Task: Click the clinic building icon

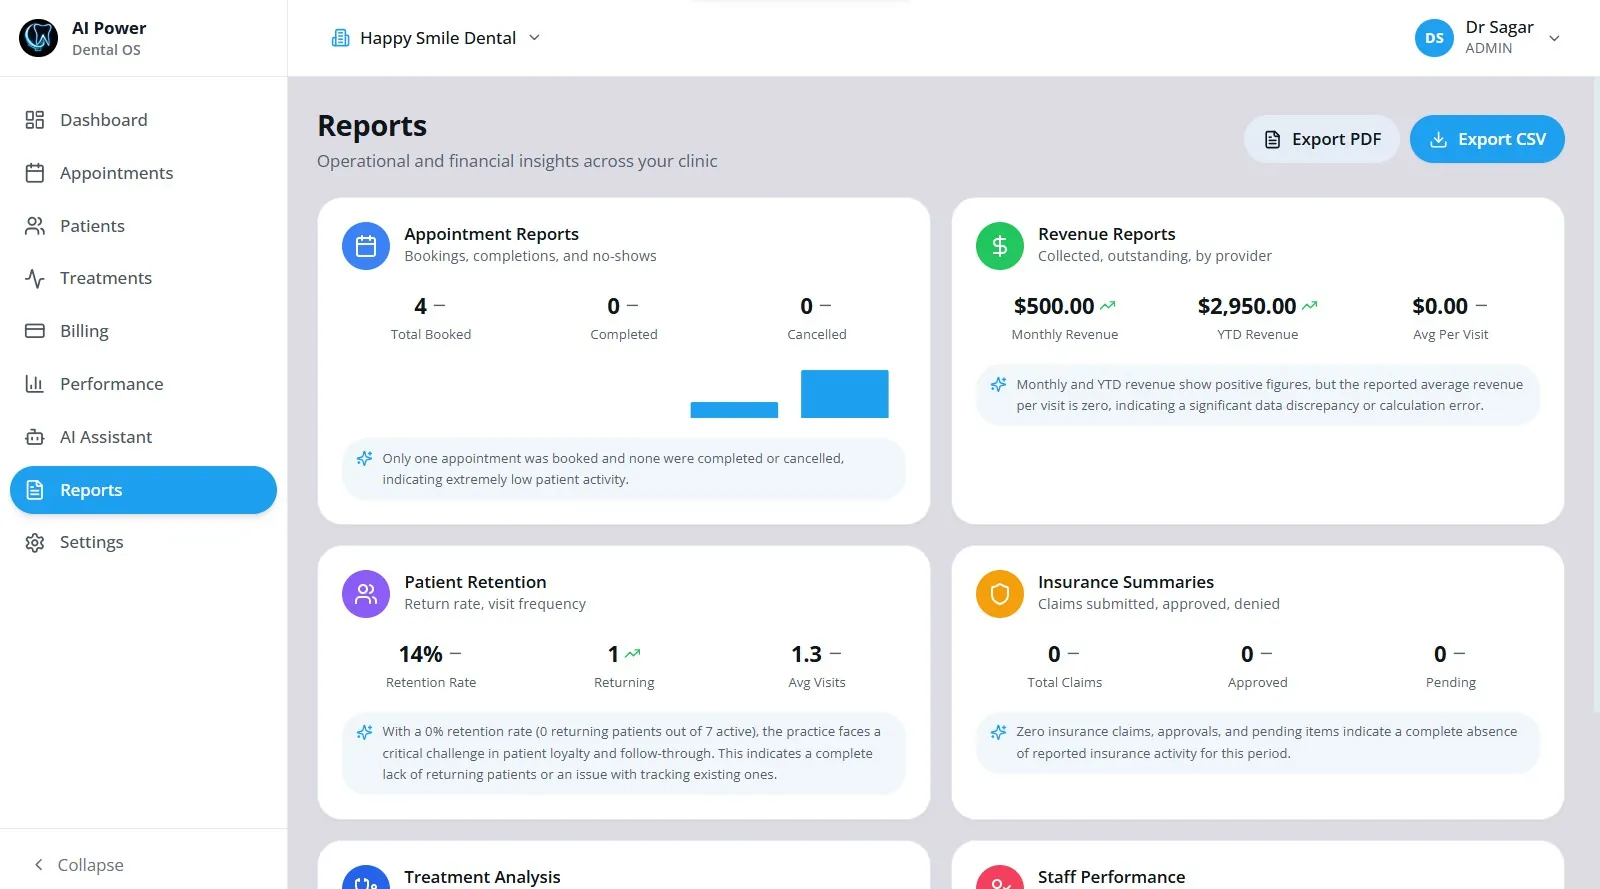Action: coord(341,38)
